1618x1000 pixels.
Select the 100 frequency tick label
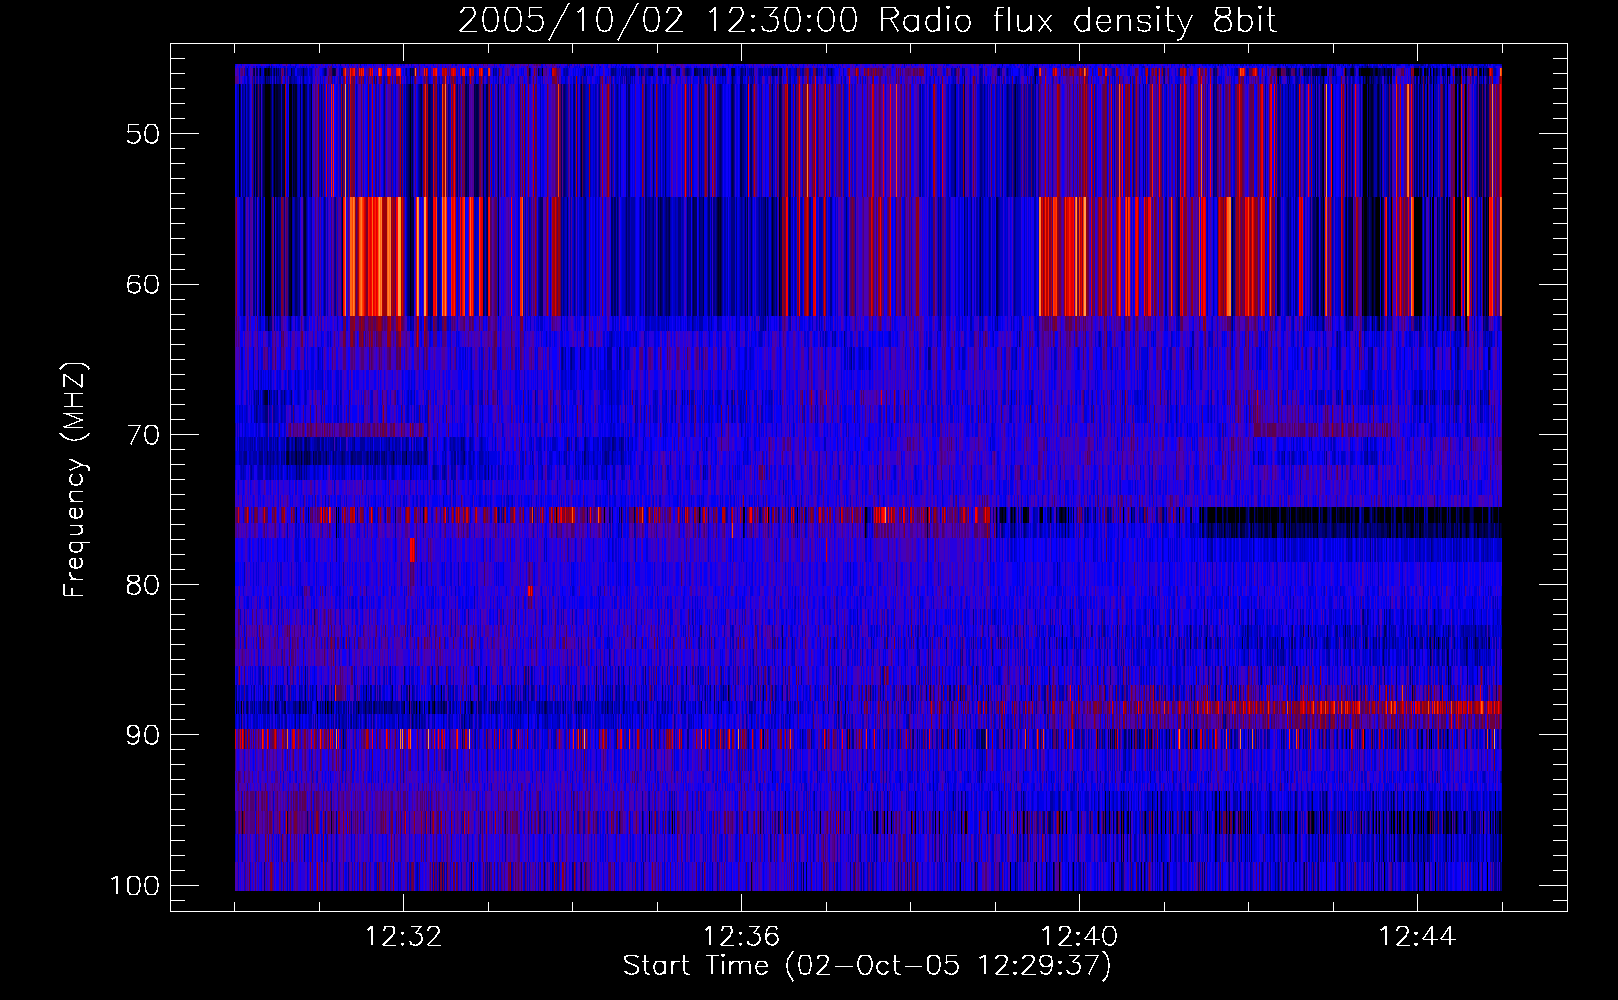coord(135,886)
